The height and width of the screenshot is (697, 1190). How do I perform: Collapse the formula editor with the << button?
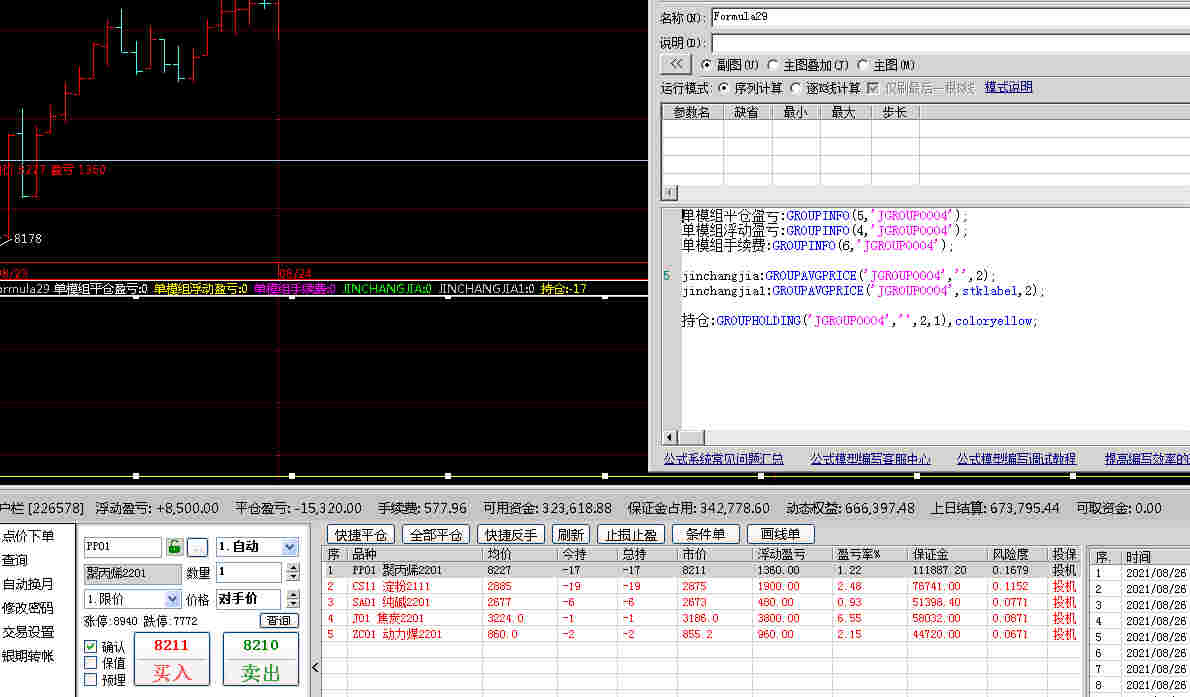pyautogui.click(x=675, y=65)
